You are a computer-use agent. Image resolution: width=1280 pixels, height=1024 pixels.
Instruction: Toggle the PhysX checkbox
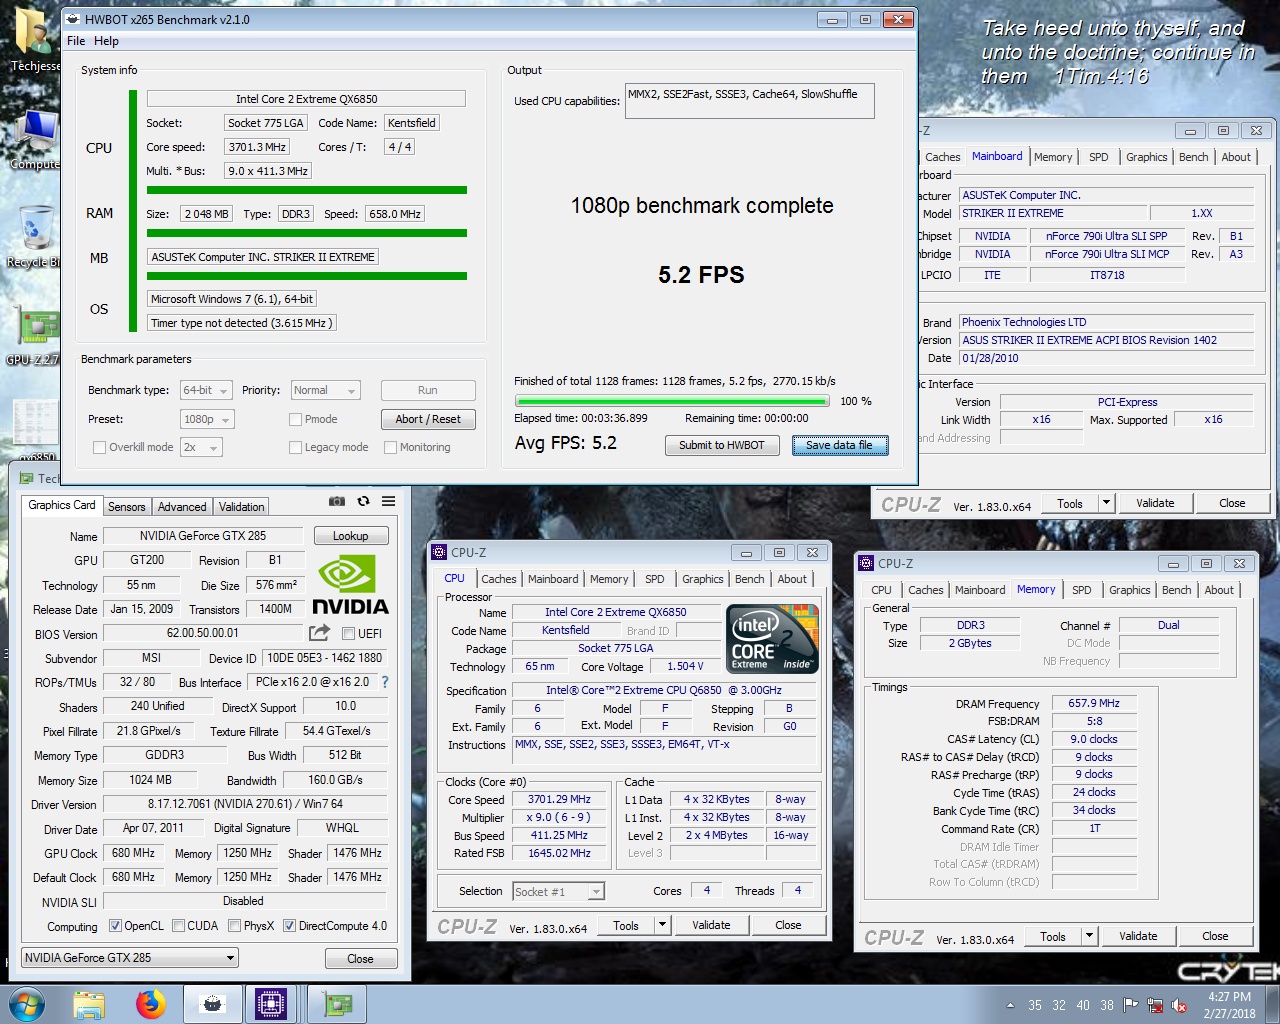click(234, 926)
